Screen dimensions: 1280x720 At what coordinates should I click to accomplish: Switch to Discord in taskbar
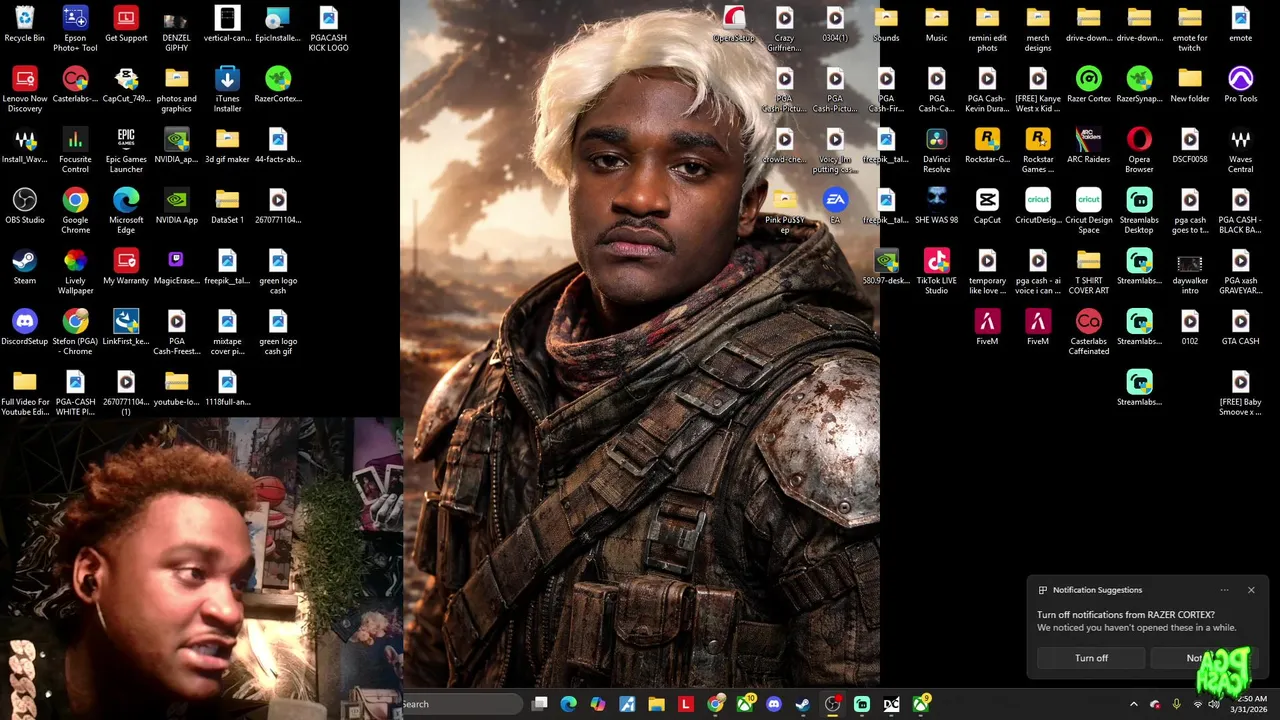773,704
